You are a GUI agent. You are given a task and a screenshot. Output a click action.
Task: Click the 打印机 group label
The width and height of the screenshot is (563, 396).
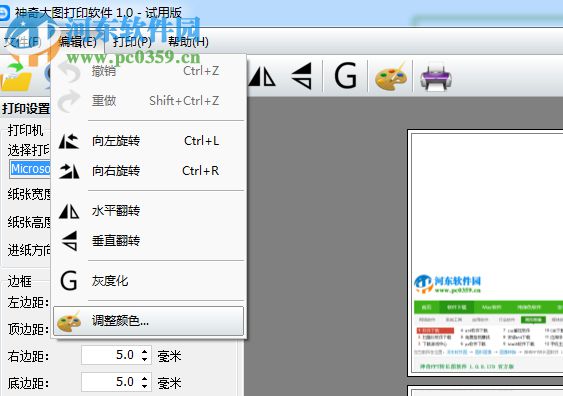click(x=25, y=130)
